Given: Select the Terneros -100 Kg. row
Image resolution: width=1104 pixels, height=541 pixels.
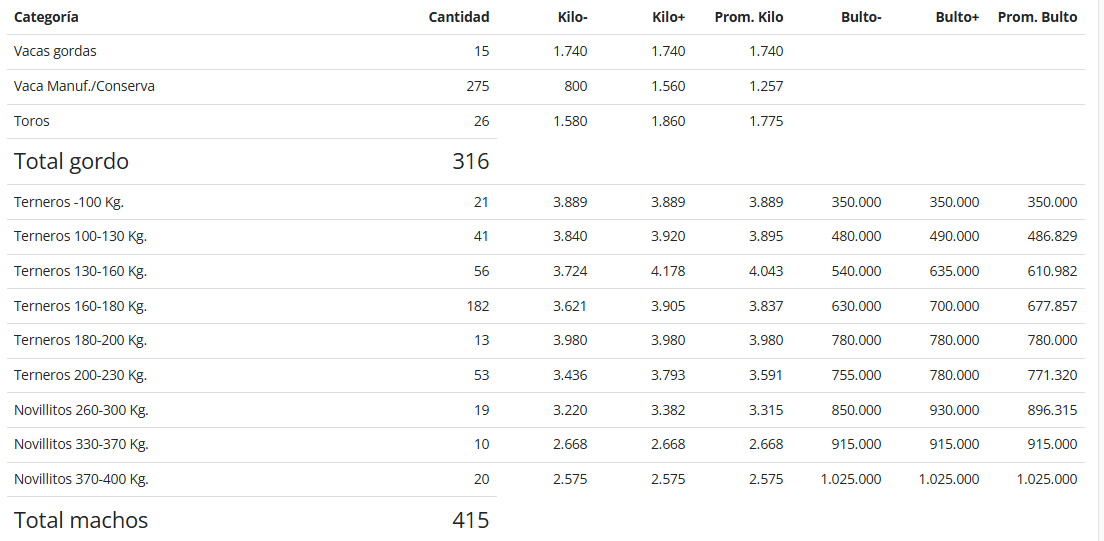Looking at the screenshot, I should [546, 202].
